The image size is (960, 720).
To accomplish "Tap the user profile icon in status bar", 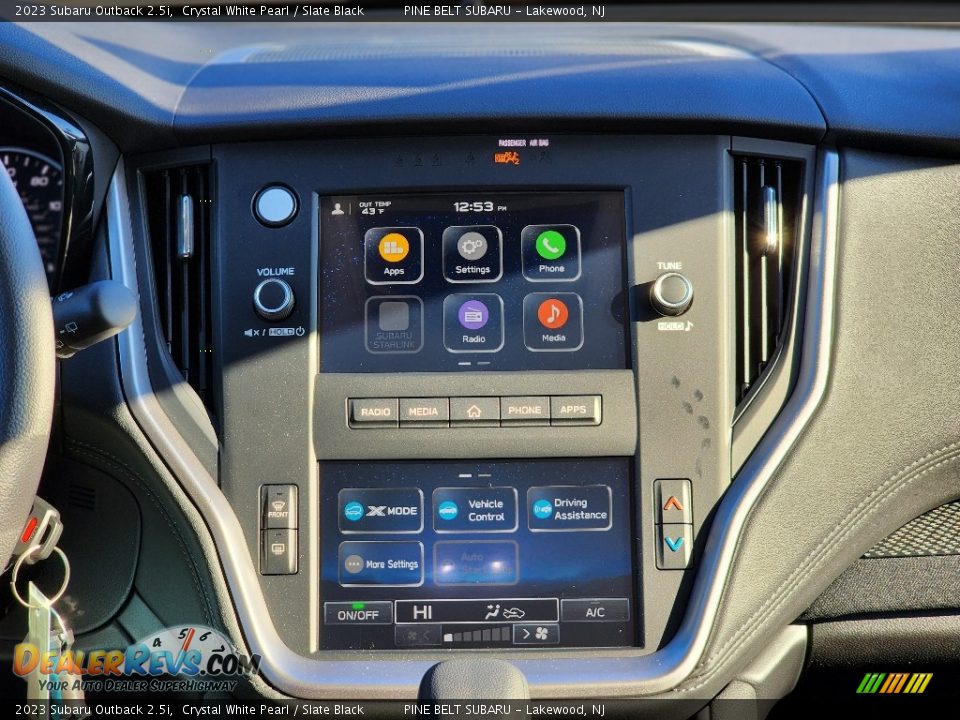I will pos(337,209).
